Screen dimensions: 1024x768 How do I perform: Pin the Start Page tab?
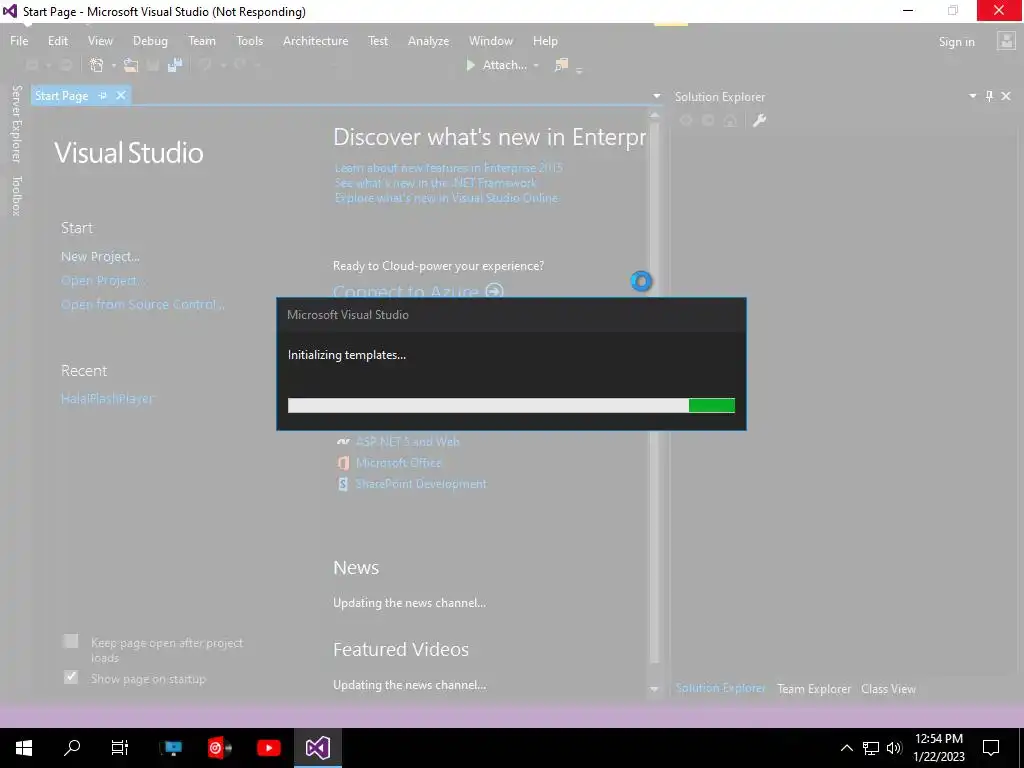click(103, 95)
